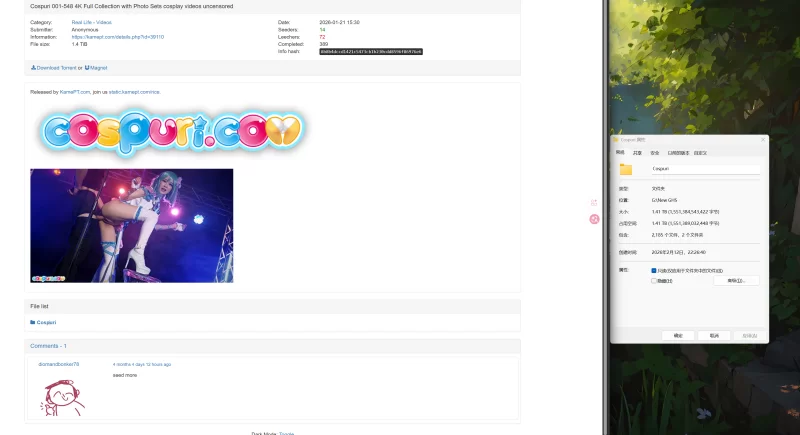Click the leechers count 72

click(x=322, y=37)
